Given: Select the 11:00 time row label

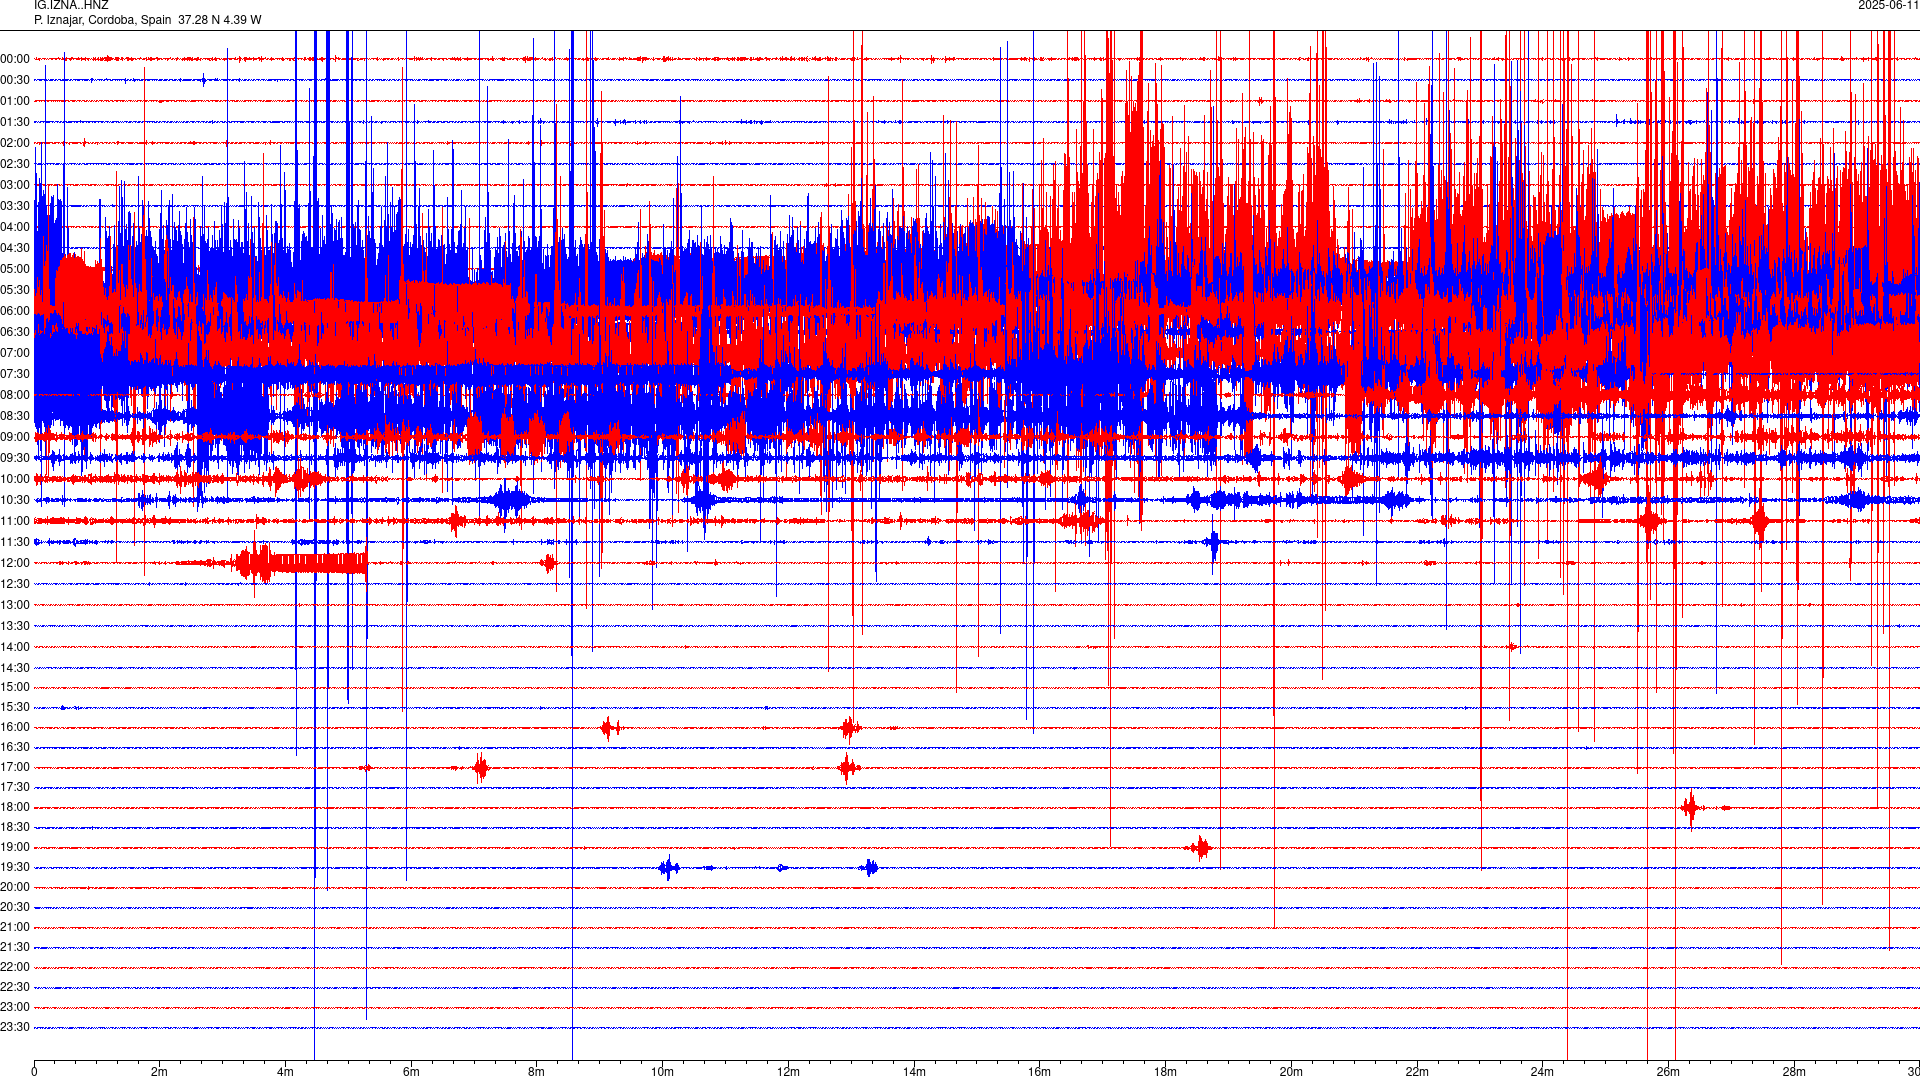Looking at the screenshot, I should tap(15, 521).
